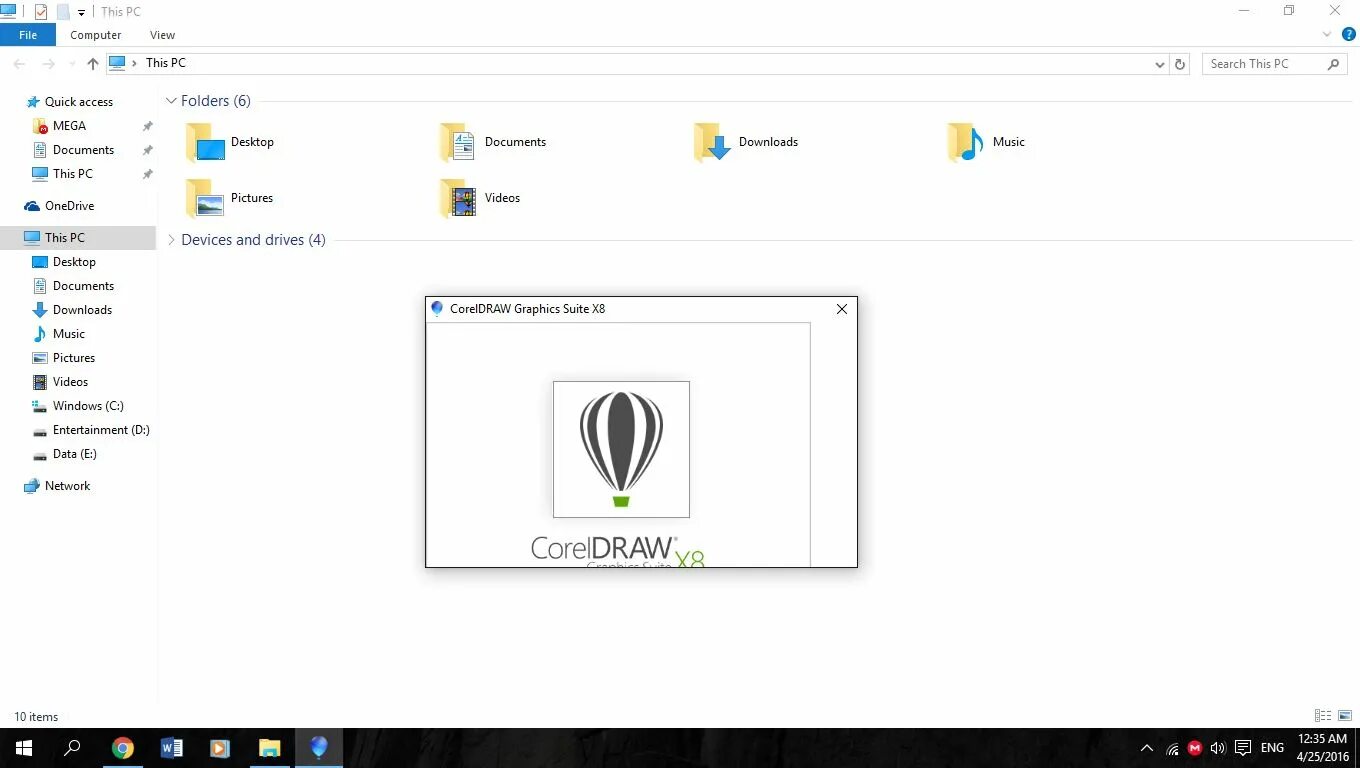The image size is (1360, 768).
Task: Select OneDrive in the navigation pane
Action: (x=59, y=206)
